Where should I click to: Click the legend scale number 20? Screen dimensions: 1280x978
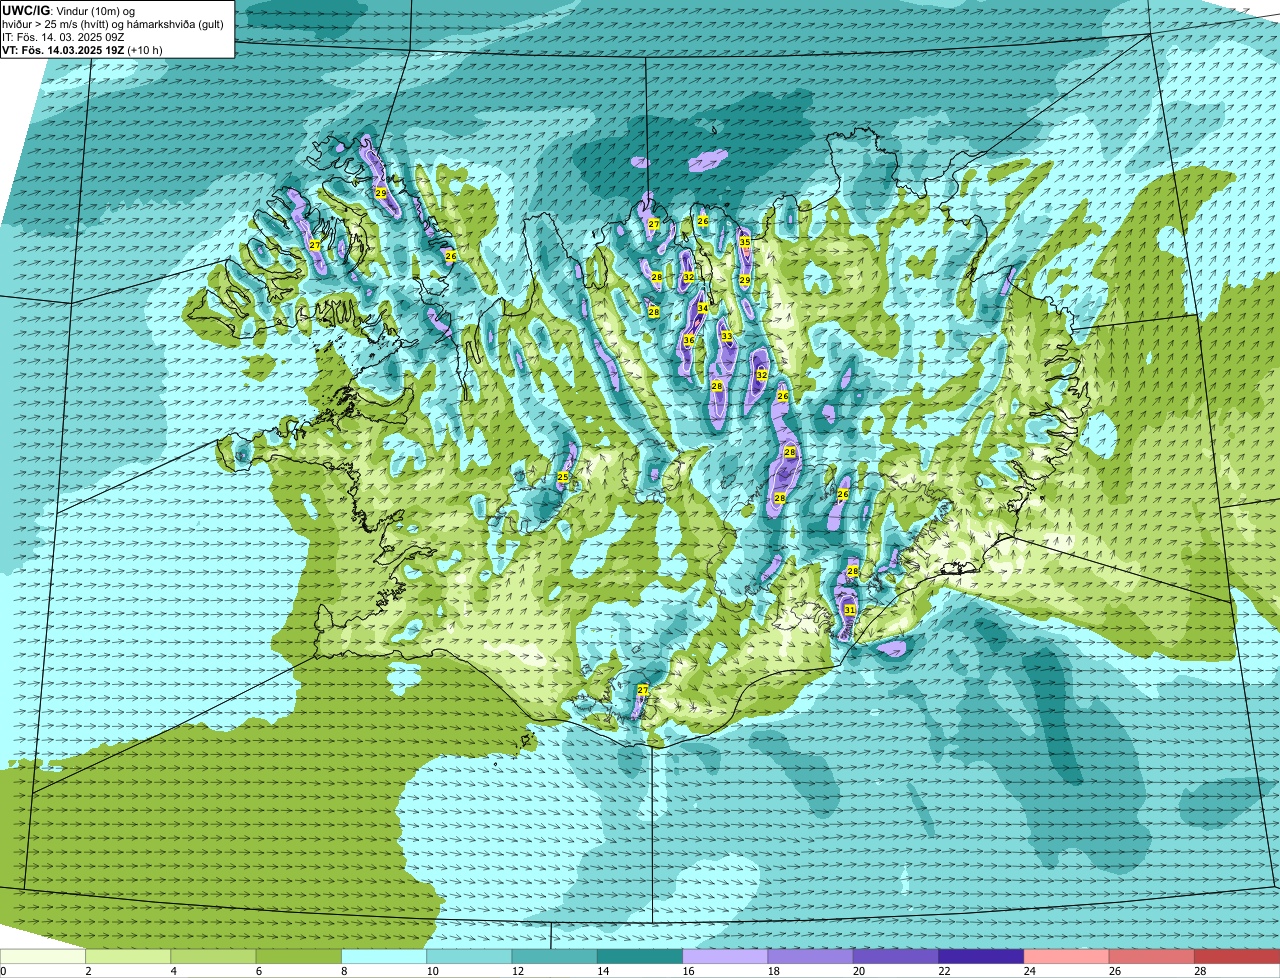pos(858,971)
